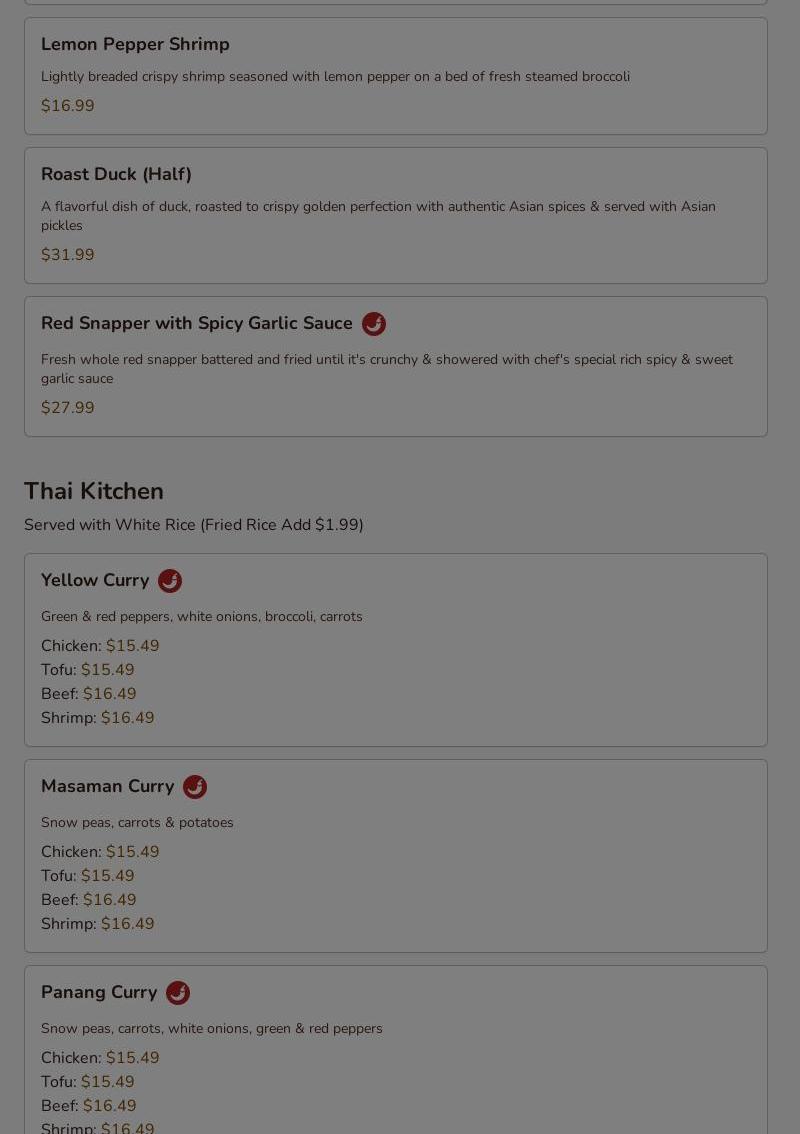This screenshot has height=1134, width=800.
Task: Choose Shrimp option under Yellow Curry
Action: (x=98, y=717)
